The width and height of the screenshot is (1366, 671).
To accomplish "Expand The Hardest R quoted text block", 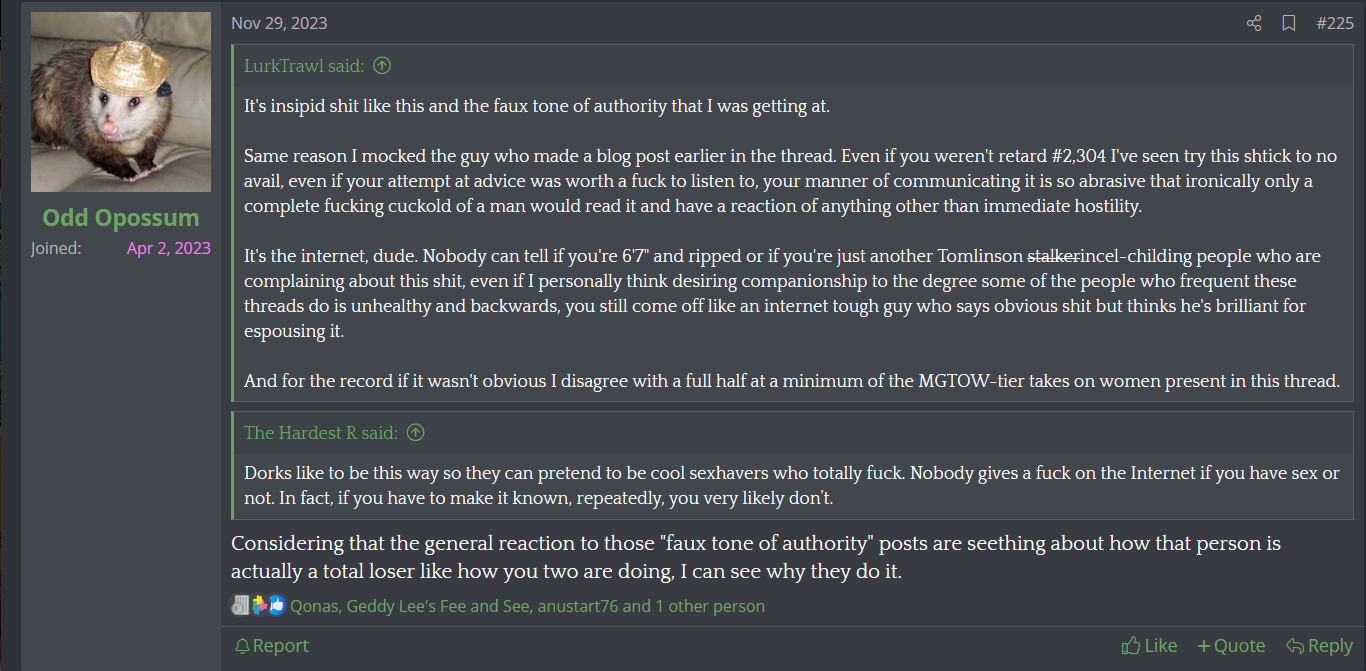I will coord(792,485).
